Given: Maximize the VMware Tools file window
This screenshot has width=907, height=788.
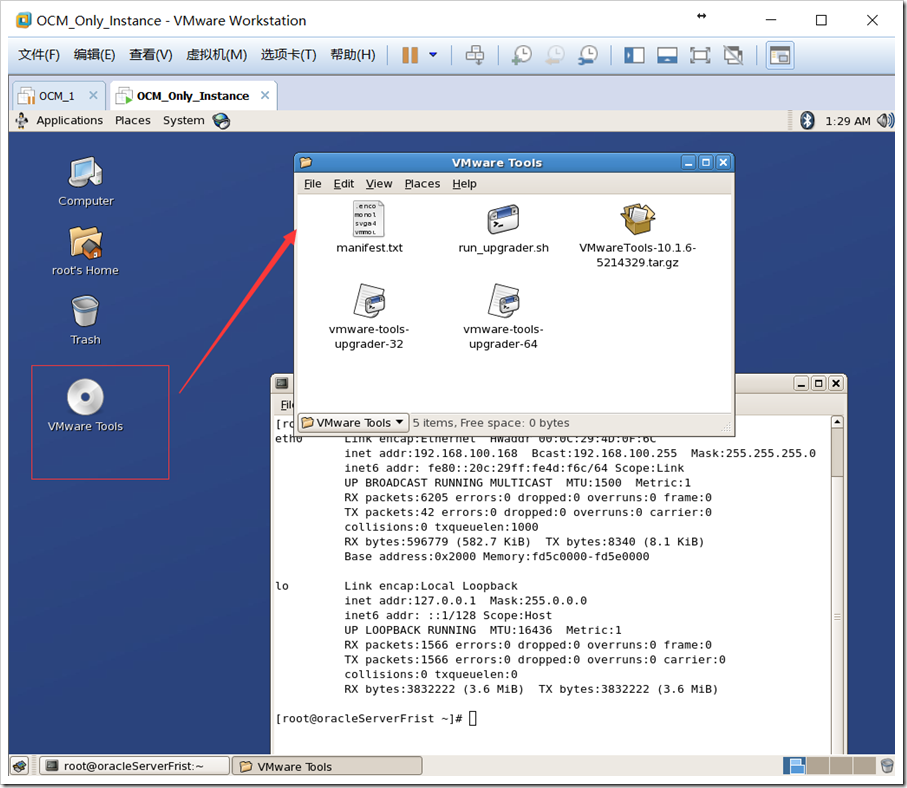Looking at the screenshot, I should click(706, 163).
